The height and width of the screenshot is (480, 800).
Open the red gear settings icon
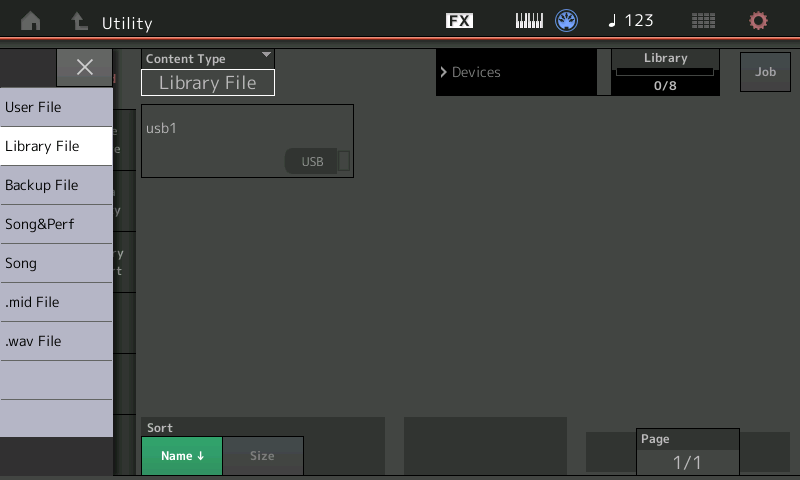[759, 21]
